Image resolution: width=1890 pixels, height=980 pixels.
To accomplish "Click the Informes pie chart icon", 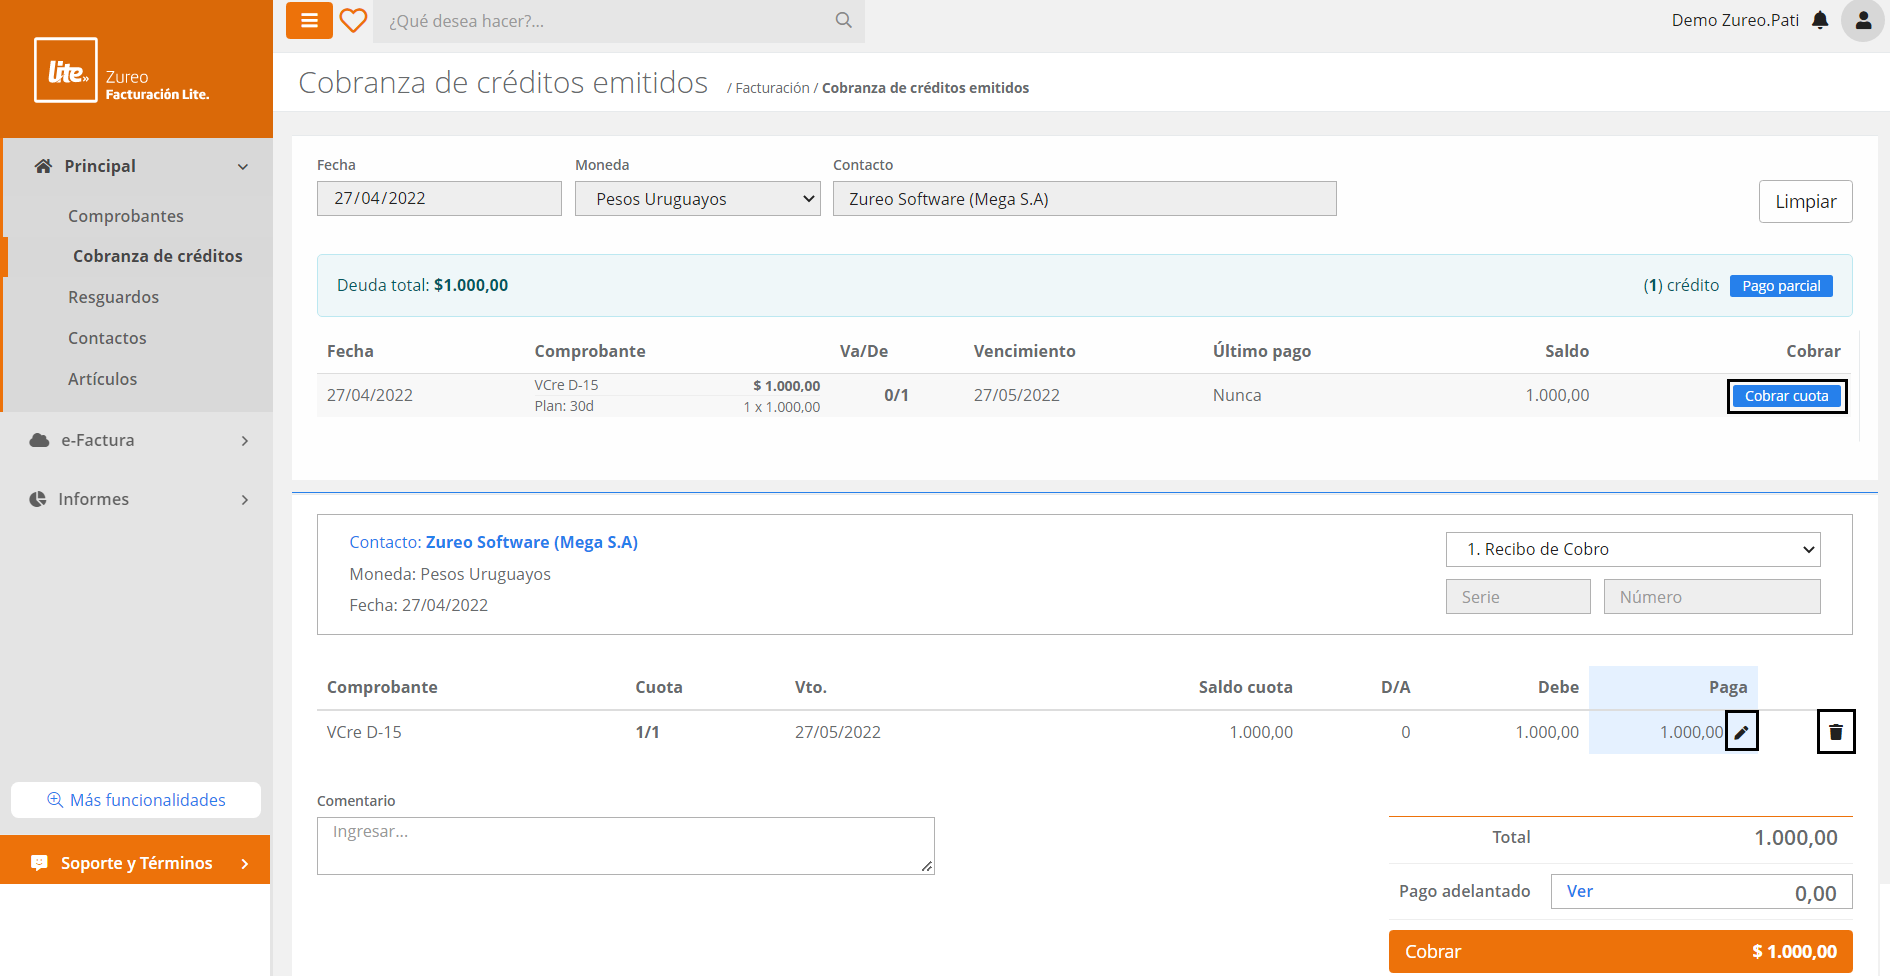I will pos(38,499).
